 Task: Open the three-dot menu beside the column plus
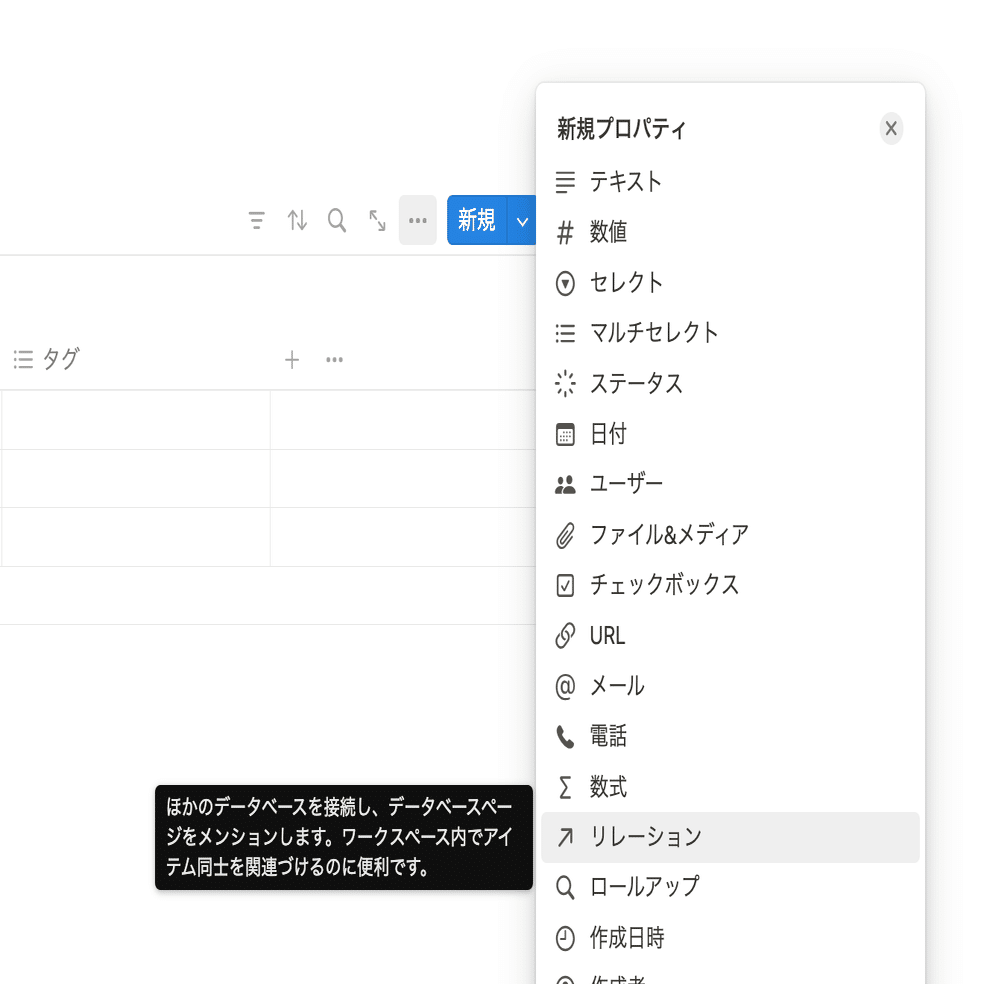[334, 360]
